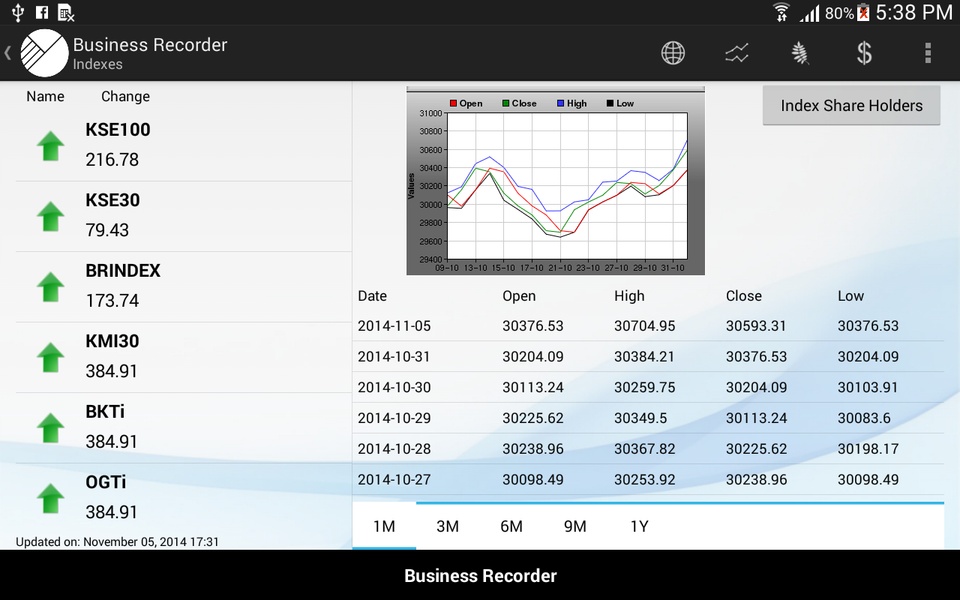This screenshot has width=960, height=600.
Task: Switch to the 1Y period tab
Action: click(639, 526)
